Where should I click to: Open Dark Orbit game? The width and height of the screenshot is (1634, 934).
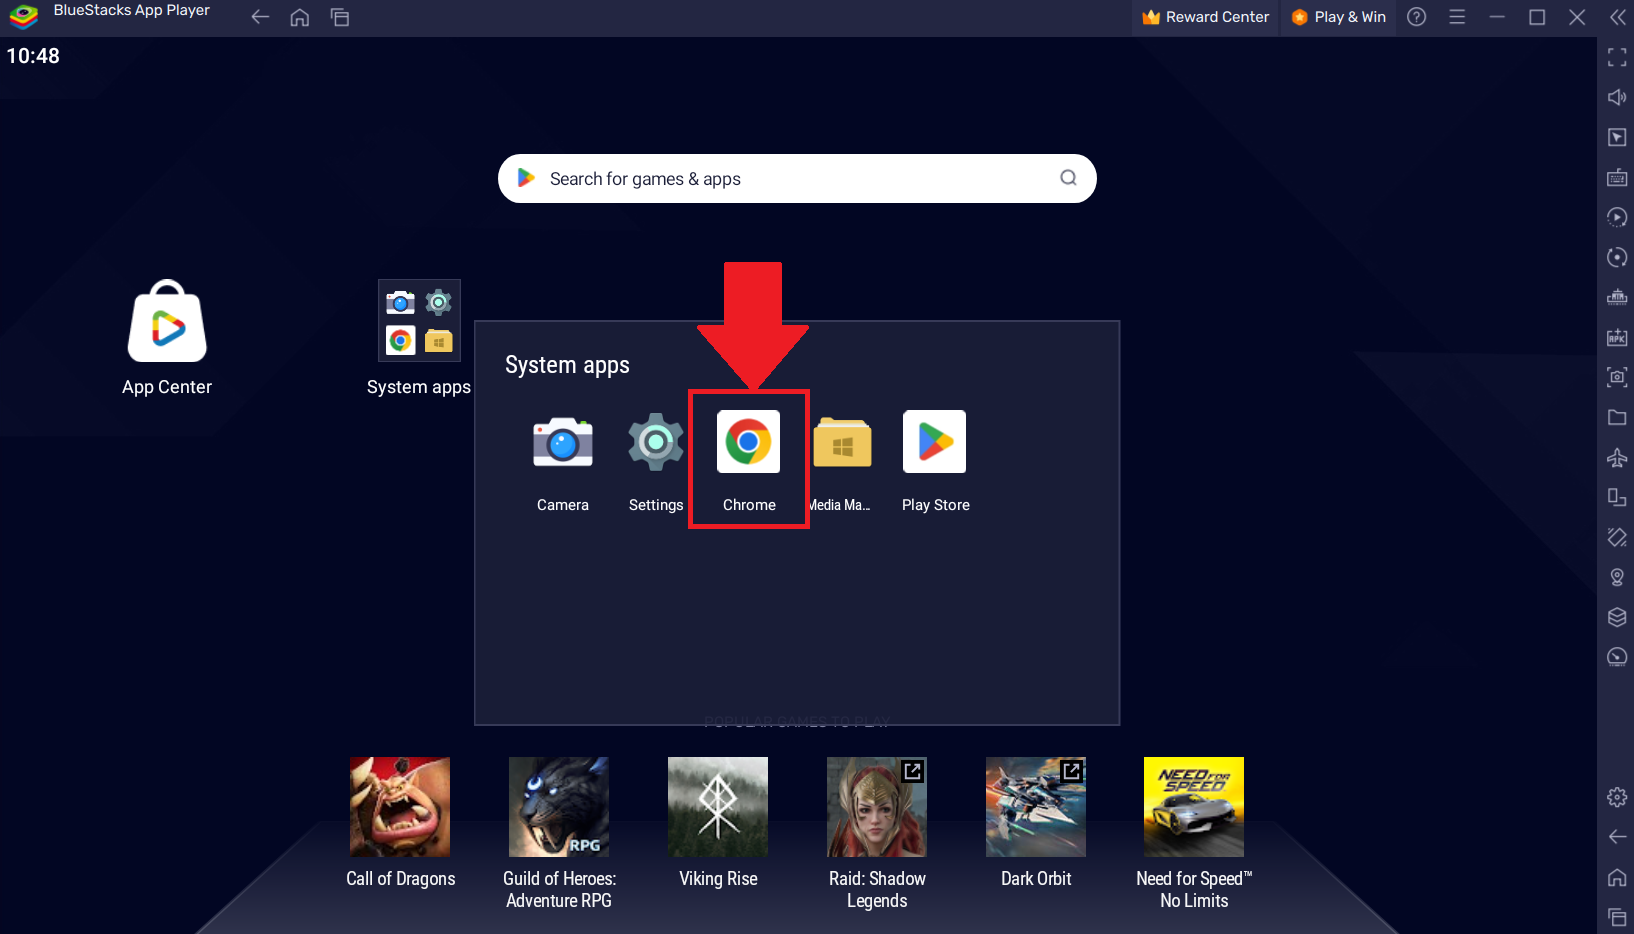tap(1036, 806)
